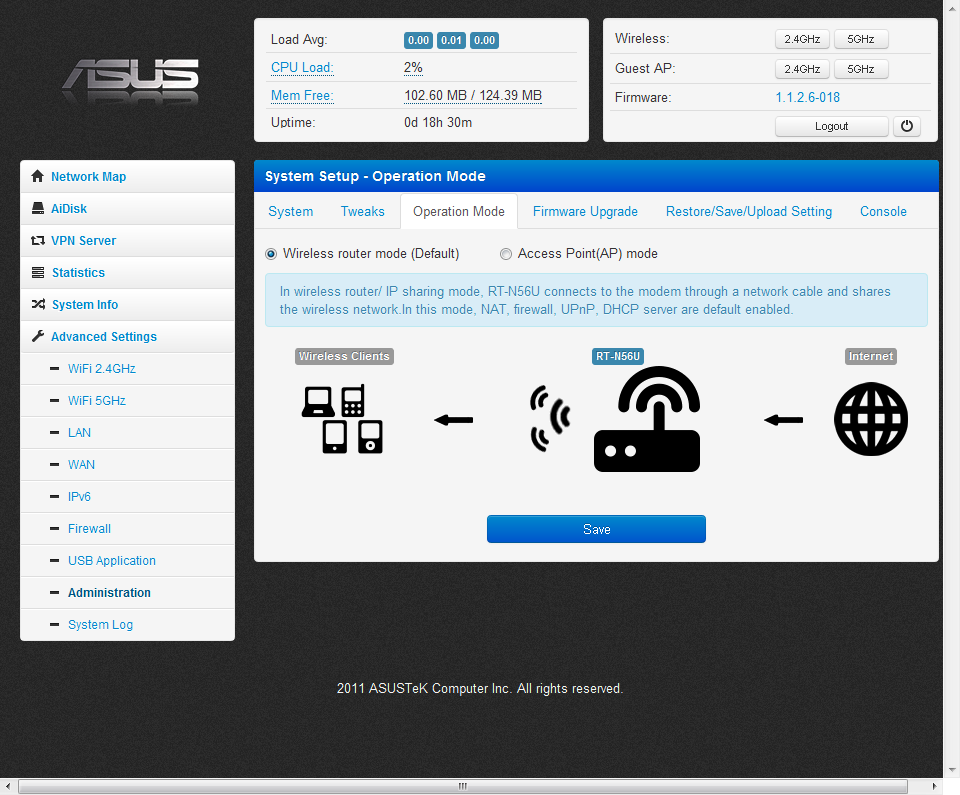This screenshot has height=795, width=960.
Task: Click the wrench icon for Advanced Settings
Action: point(38,337)
